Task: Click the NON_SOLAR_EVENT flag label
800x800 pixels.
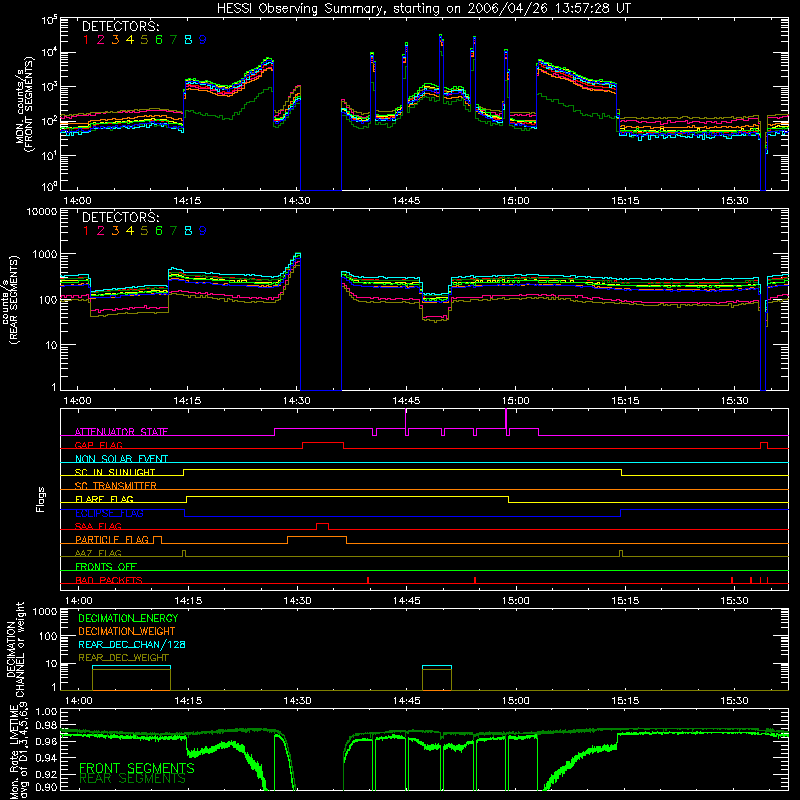Action: [x=121, y=459]
